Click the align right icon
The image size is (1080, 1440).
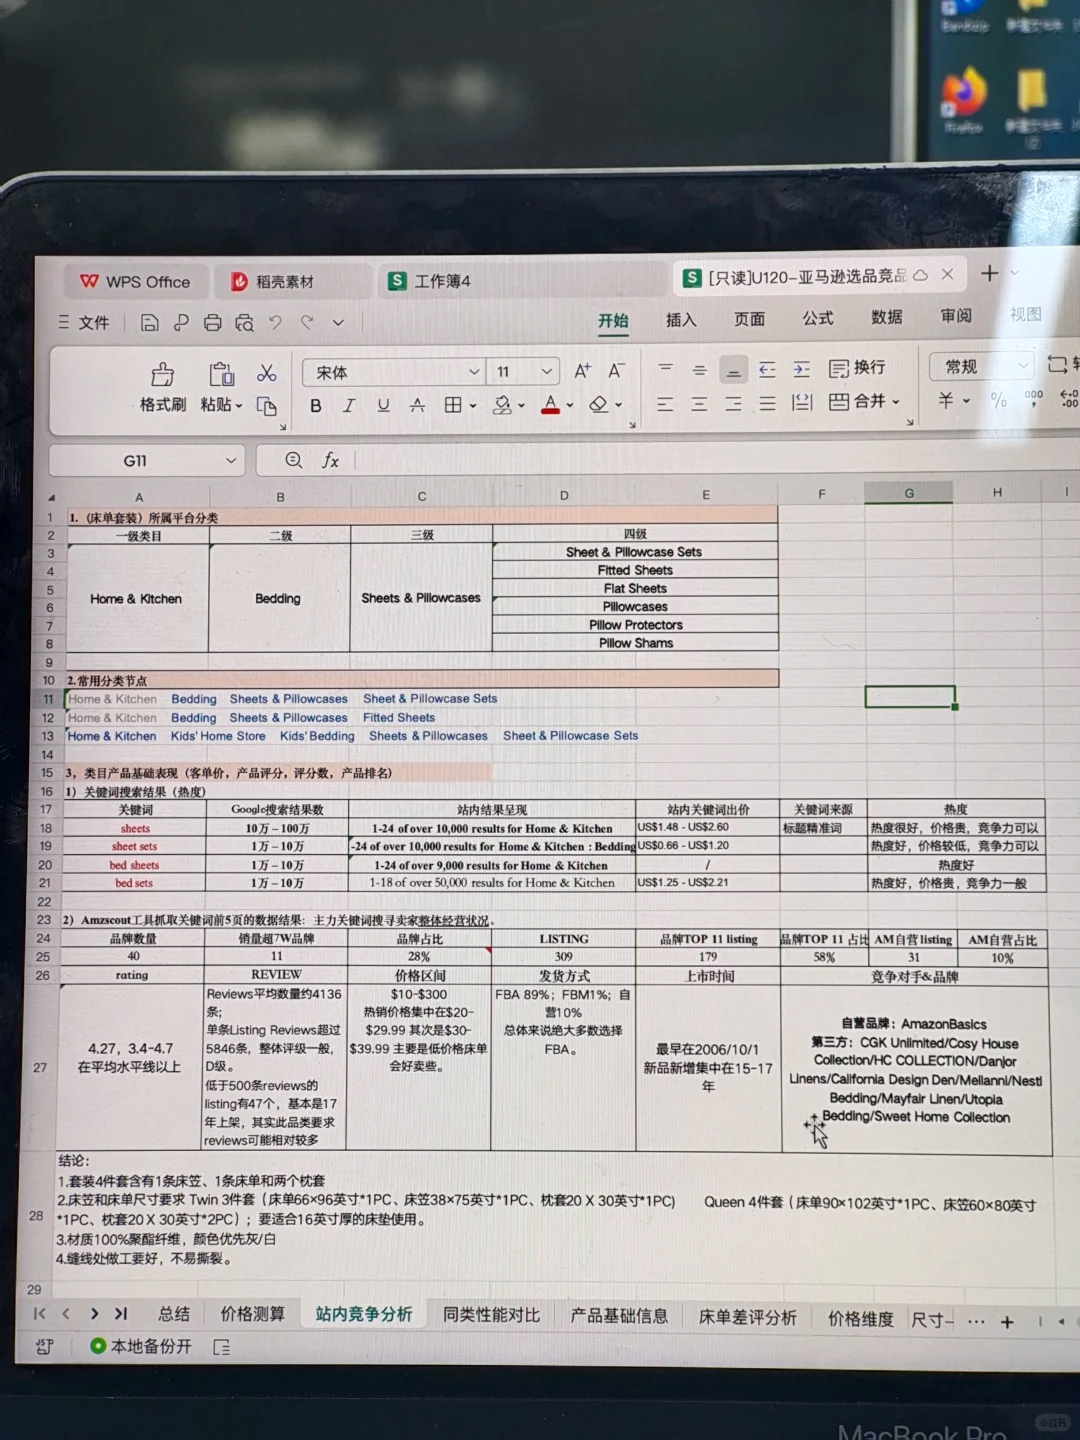pyautogui.click(x=734, y=404)
